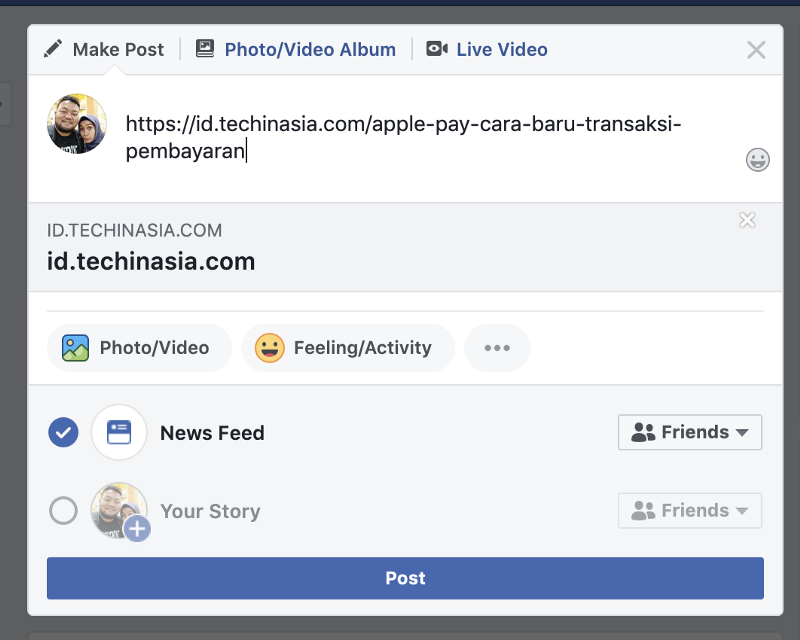
Task: Click the pencil Make Post icon
Action: [54, 49]
